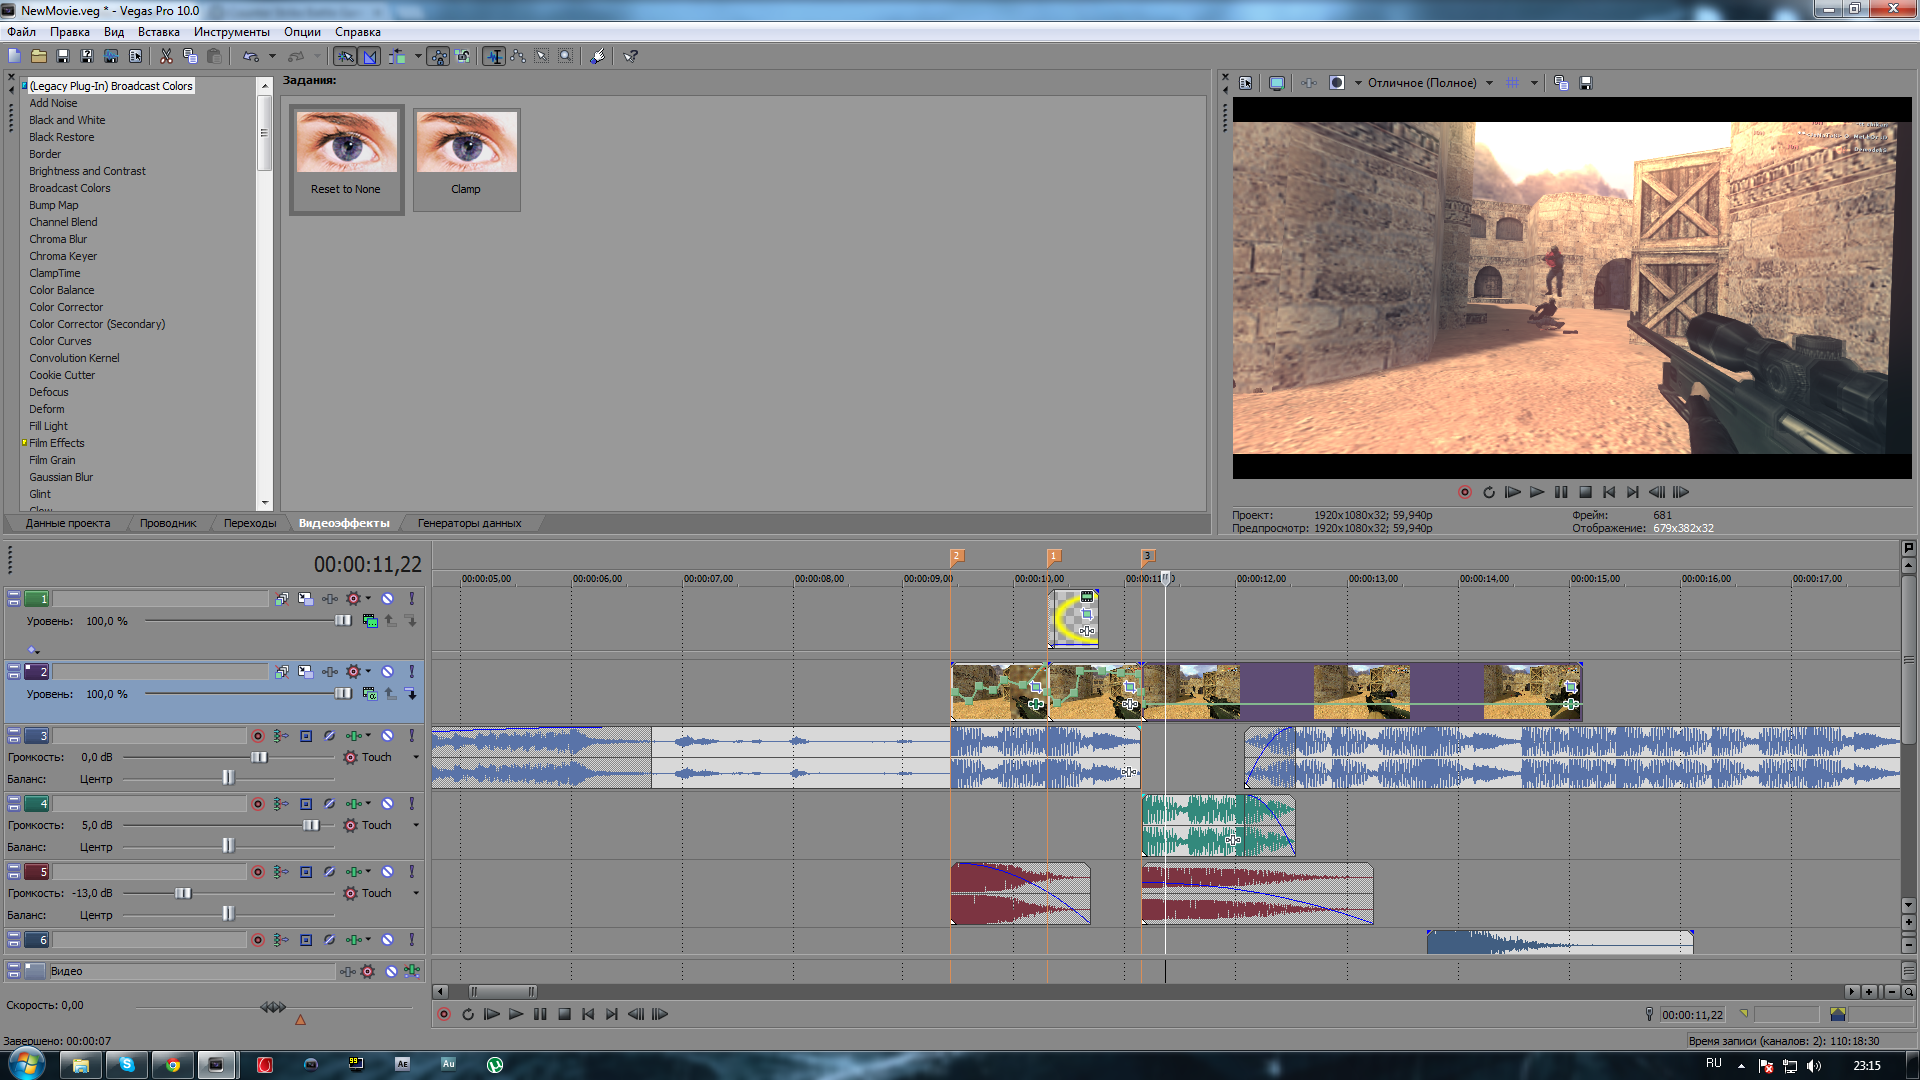1920x1080 pixels.
Task: Click Stop in the timeline transport bar
Action: [564, 1014]
